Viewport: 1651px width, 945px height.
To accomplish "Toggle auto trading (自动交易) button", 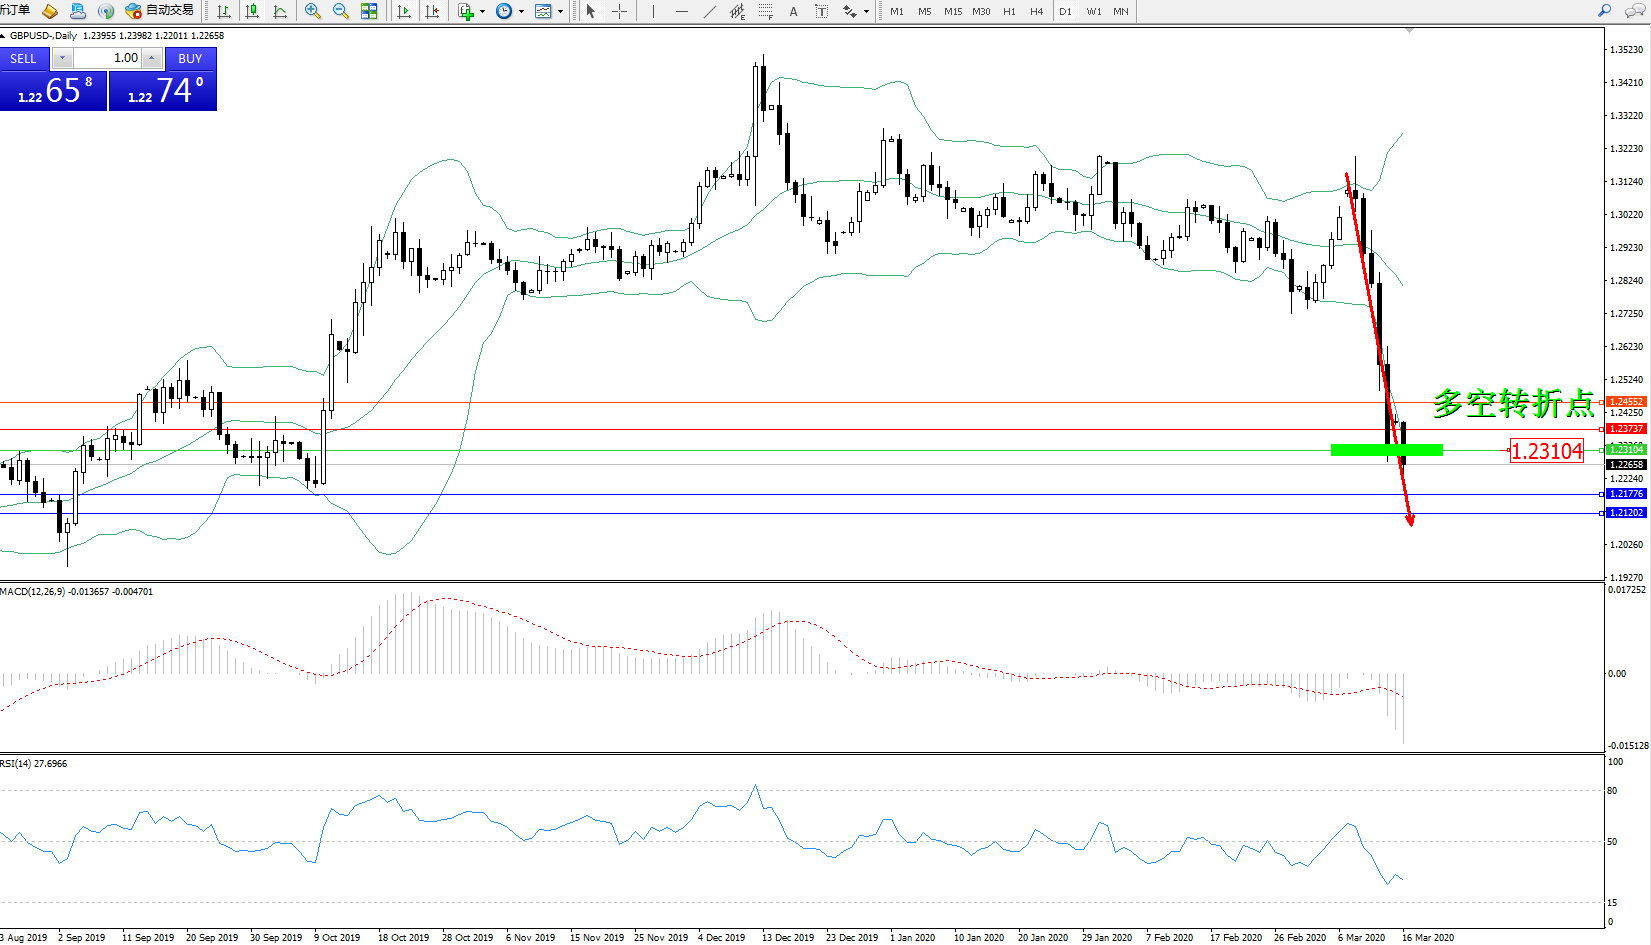I will click(x=159, y=11).
